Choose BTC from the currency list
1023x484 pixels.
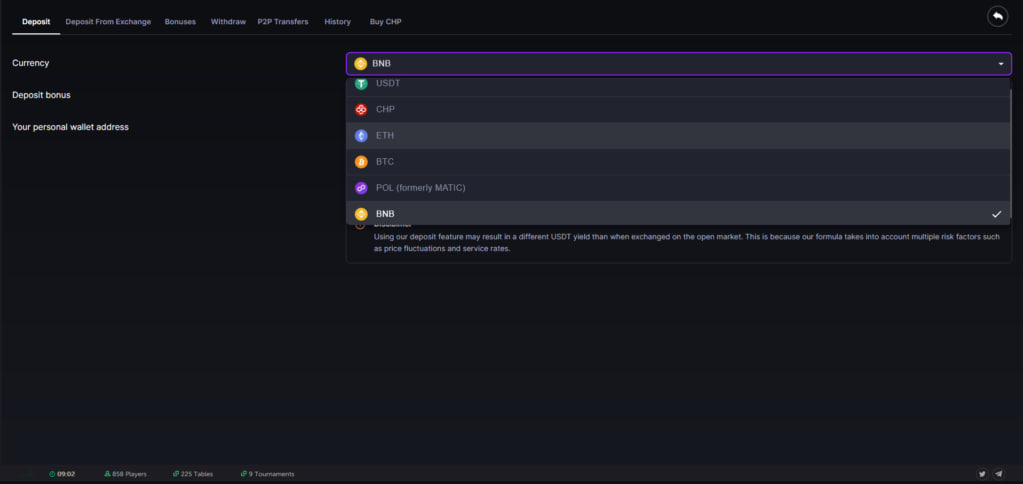coord(677,162)
